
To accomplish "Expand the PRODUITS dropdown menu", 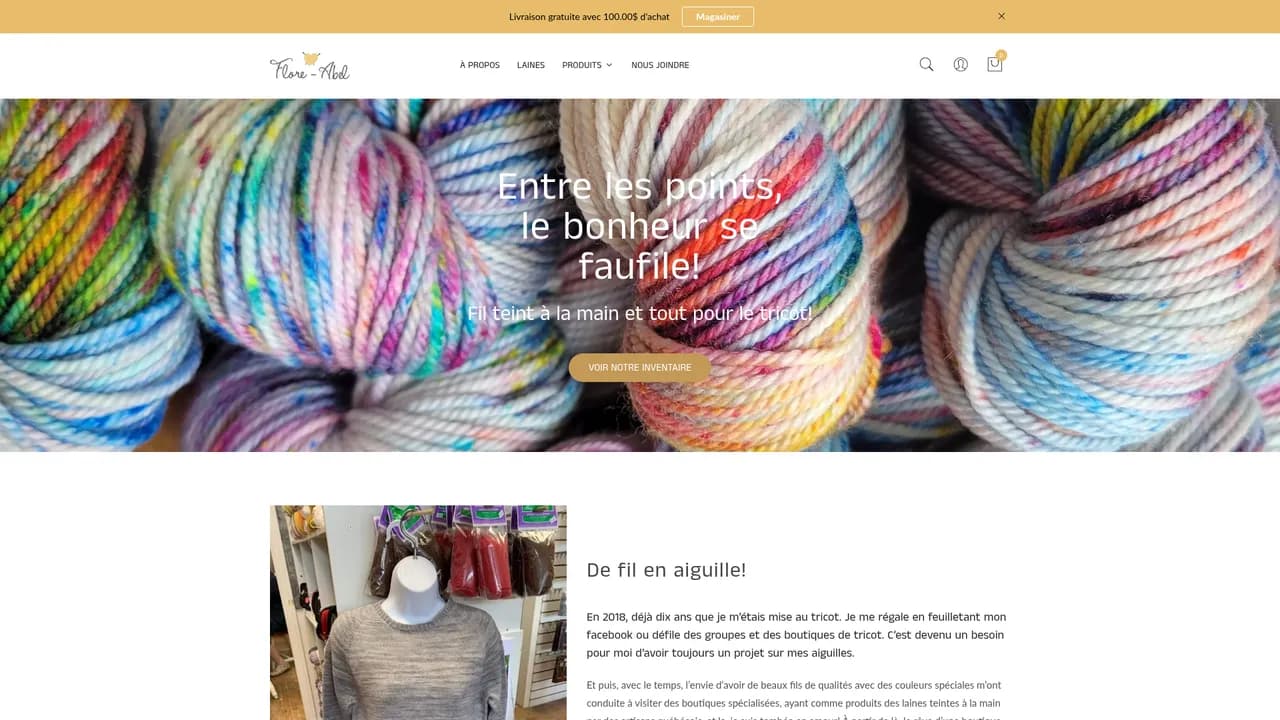I will (587, 65).
